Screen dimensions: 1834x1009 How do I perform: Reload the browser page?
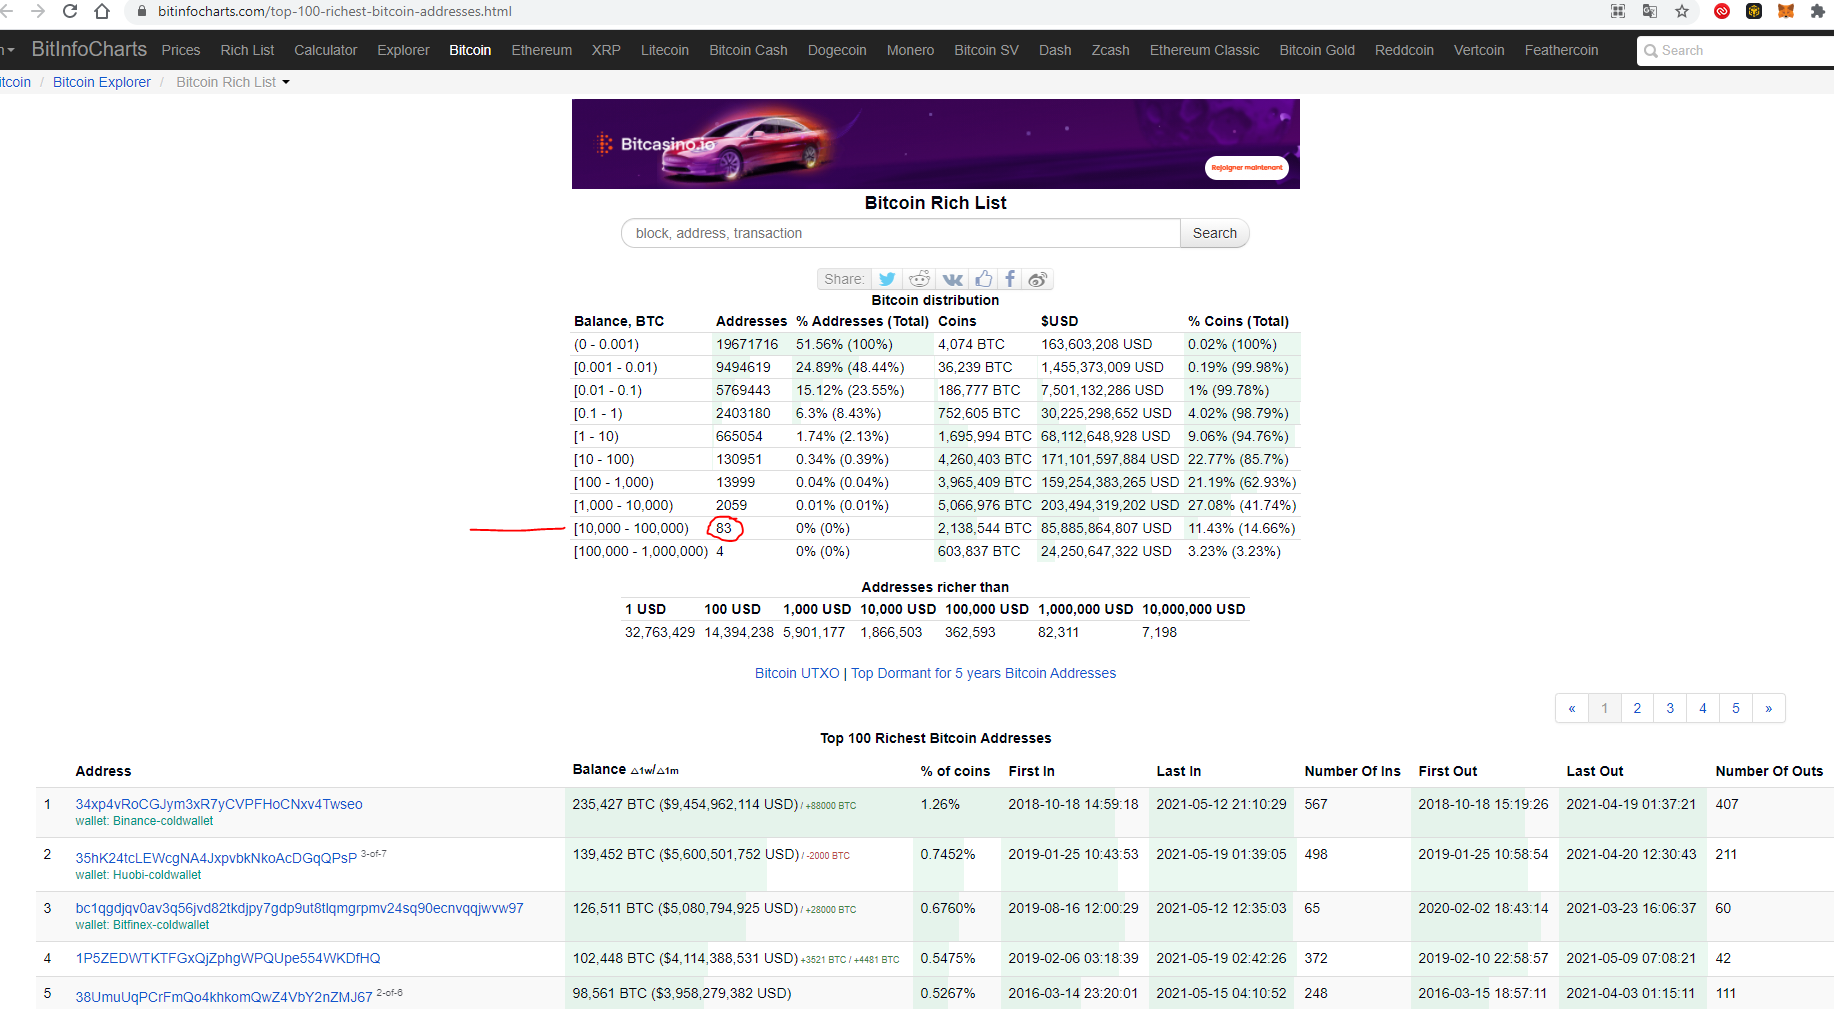pos(70,11)
